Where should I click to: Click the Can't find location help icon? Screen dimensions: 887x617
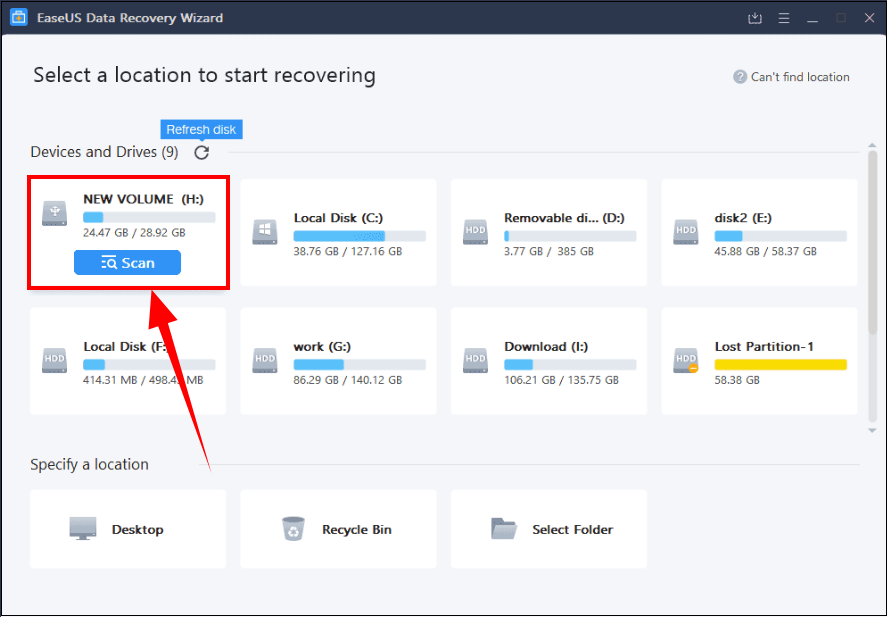point(739,77)
